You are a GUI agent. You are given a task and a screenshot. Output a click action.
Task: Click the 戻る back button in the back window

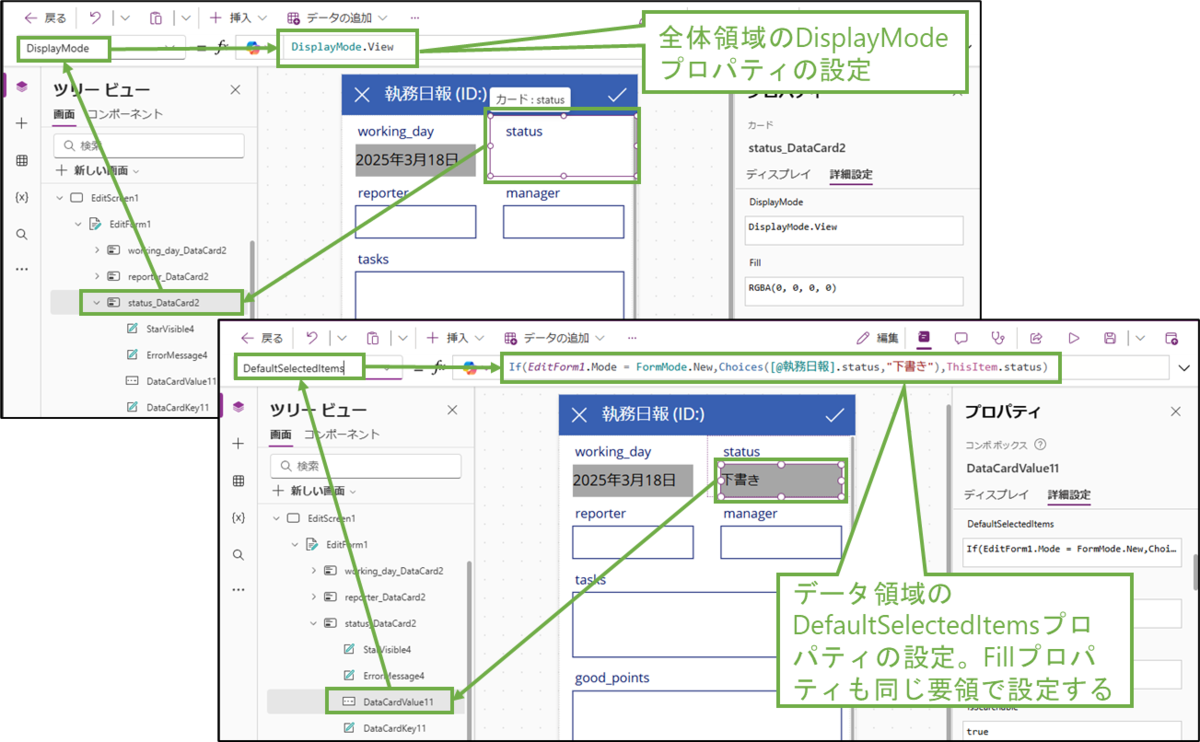coord(45,17)
